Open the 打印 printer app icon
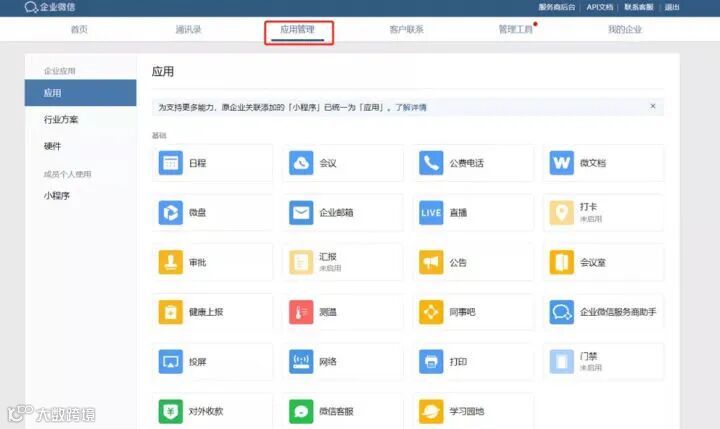The image size is (720, 429). pos(431,361)
